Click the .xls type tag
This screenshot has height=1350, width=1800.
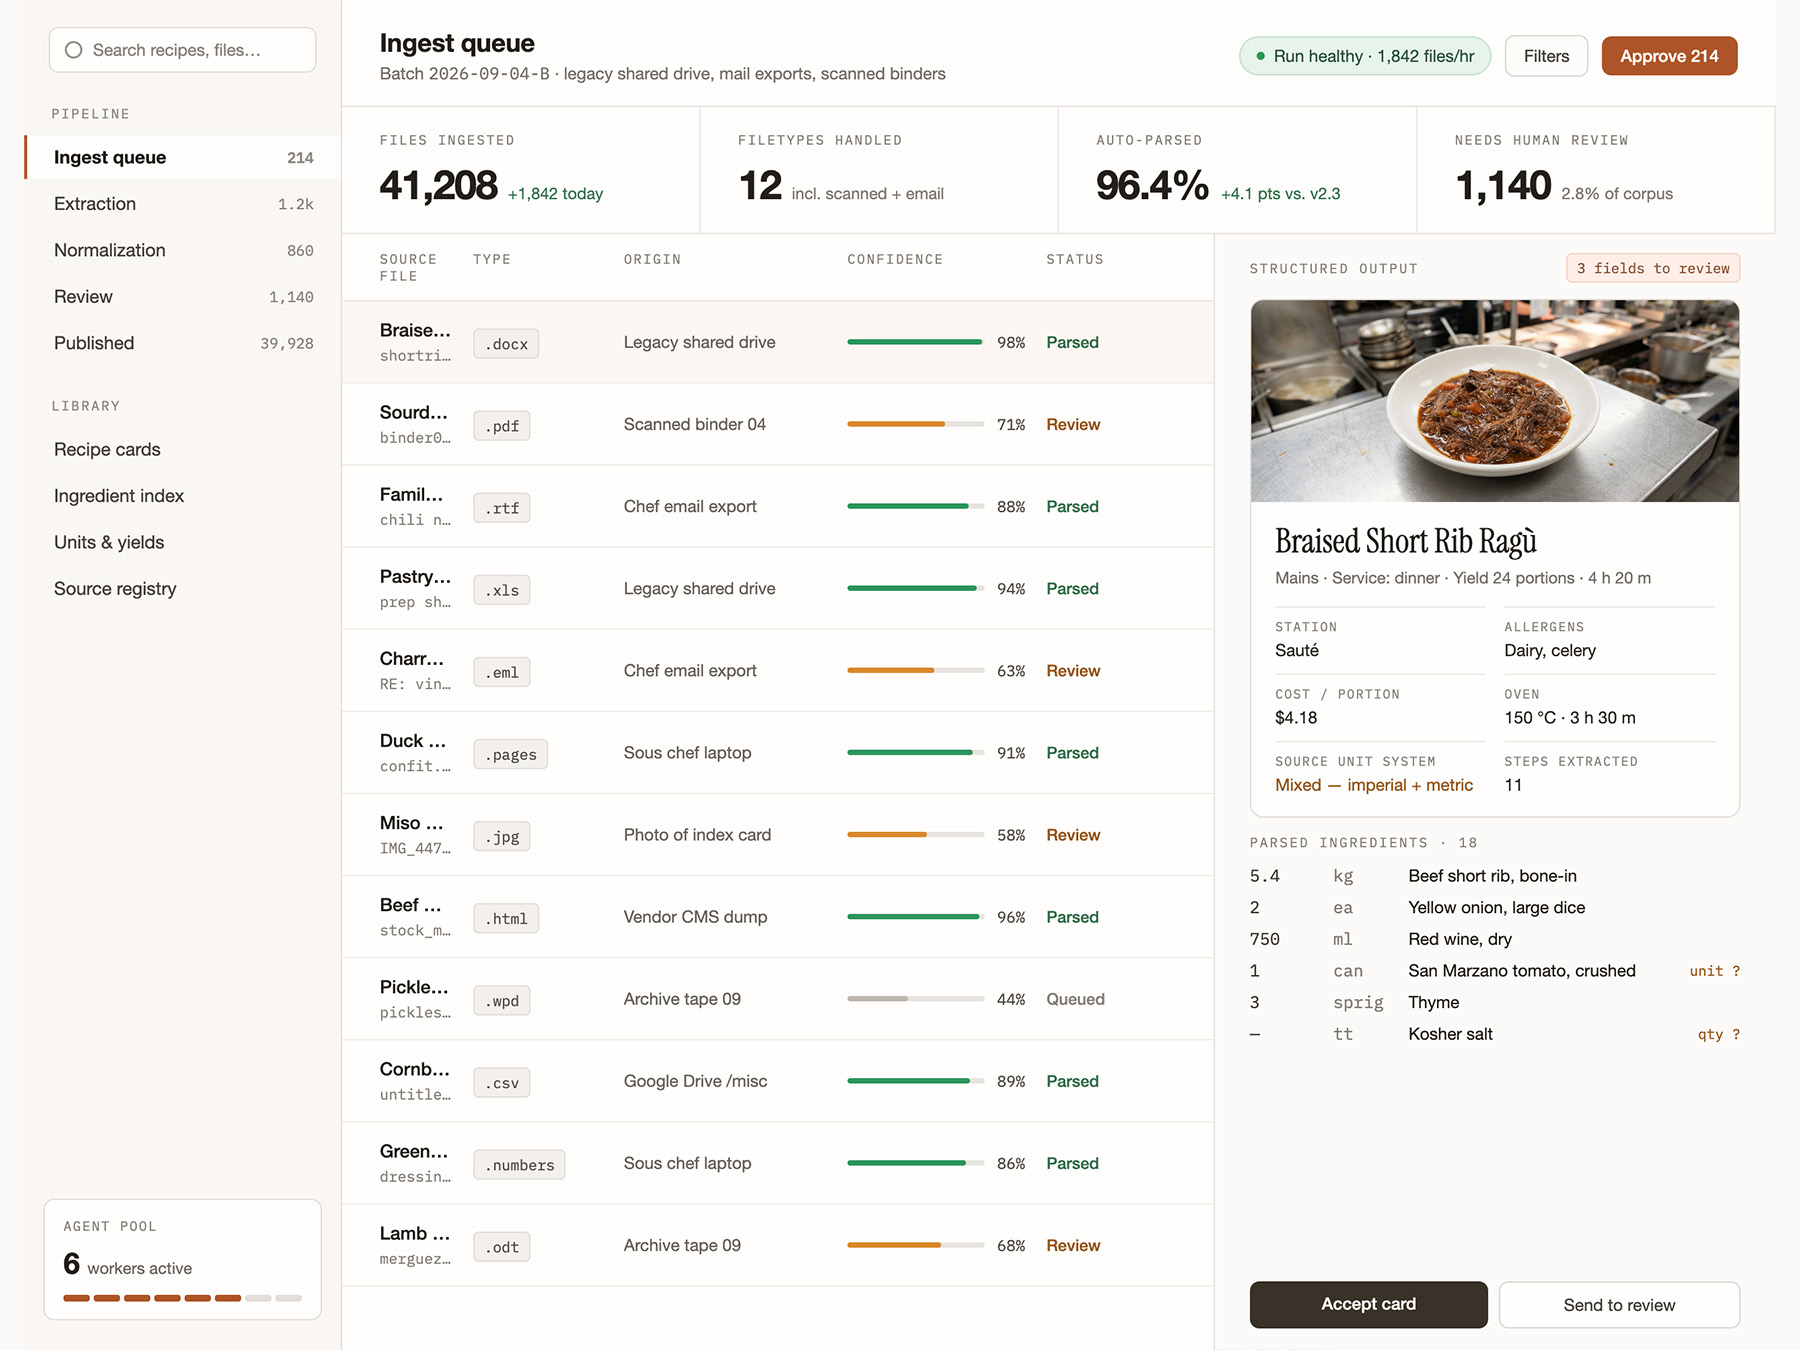click(502, 590)
